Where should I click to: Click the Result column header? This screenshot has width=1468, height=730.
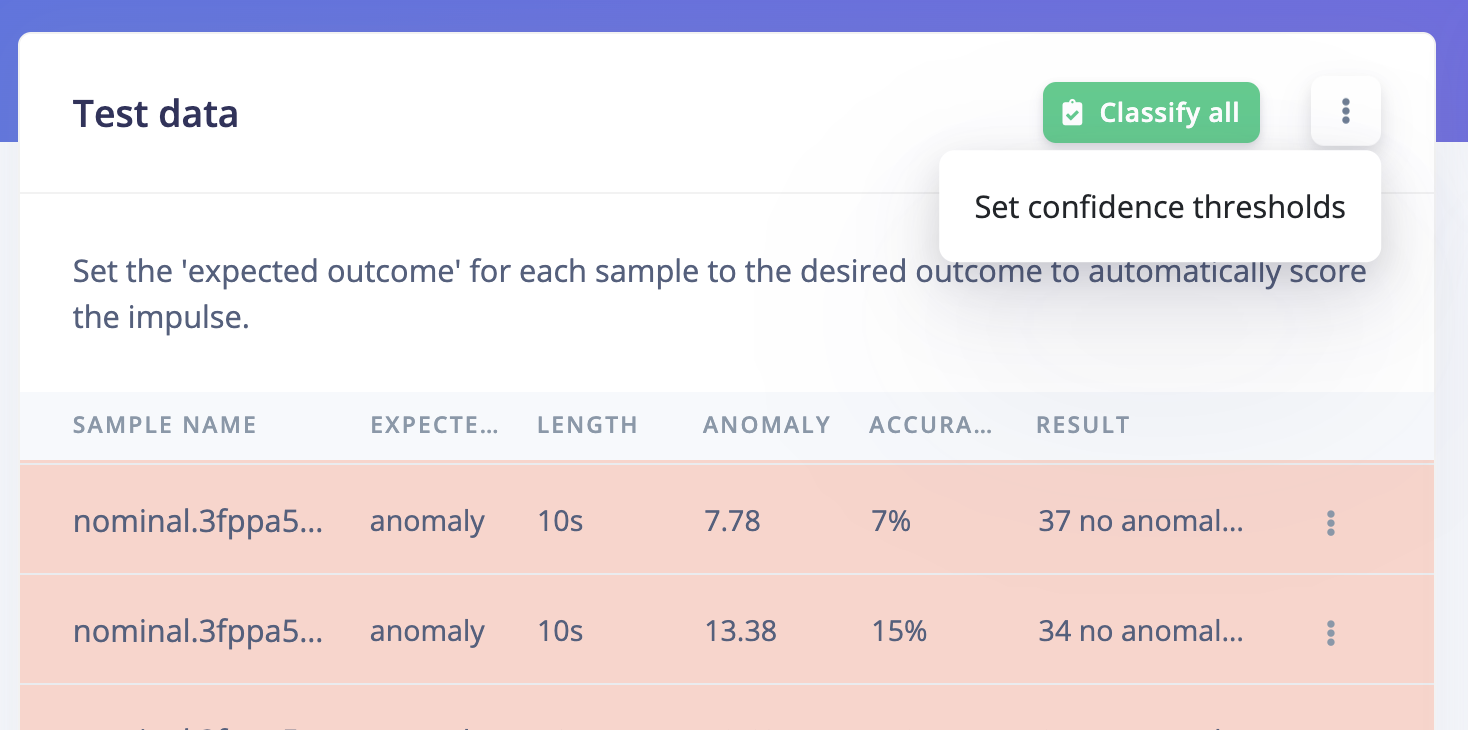coord(1082,425)
